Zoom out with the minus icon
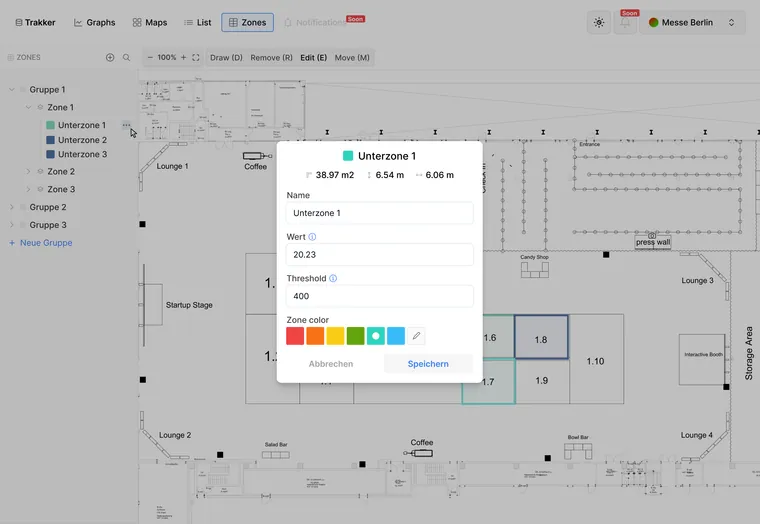 [150, 57]
